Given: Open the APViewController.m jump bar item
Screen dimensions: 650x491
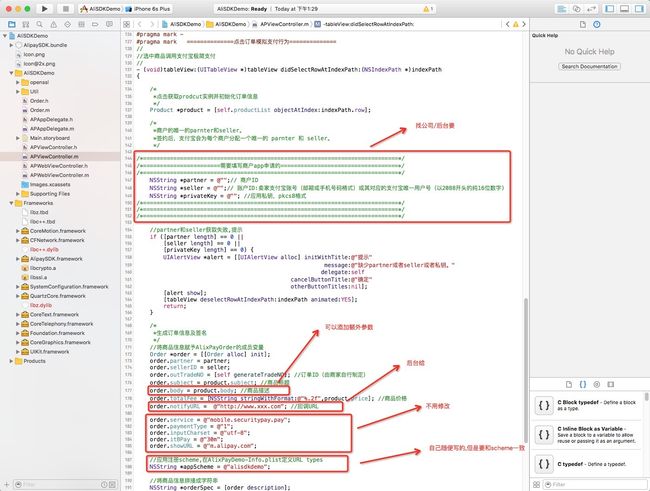Looking at the screenshot, I should (281, 24).
